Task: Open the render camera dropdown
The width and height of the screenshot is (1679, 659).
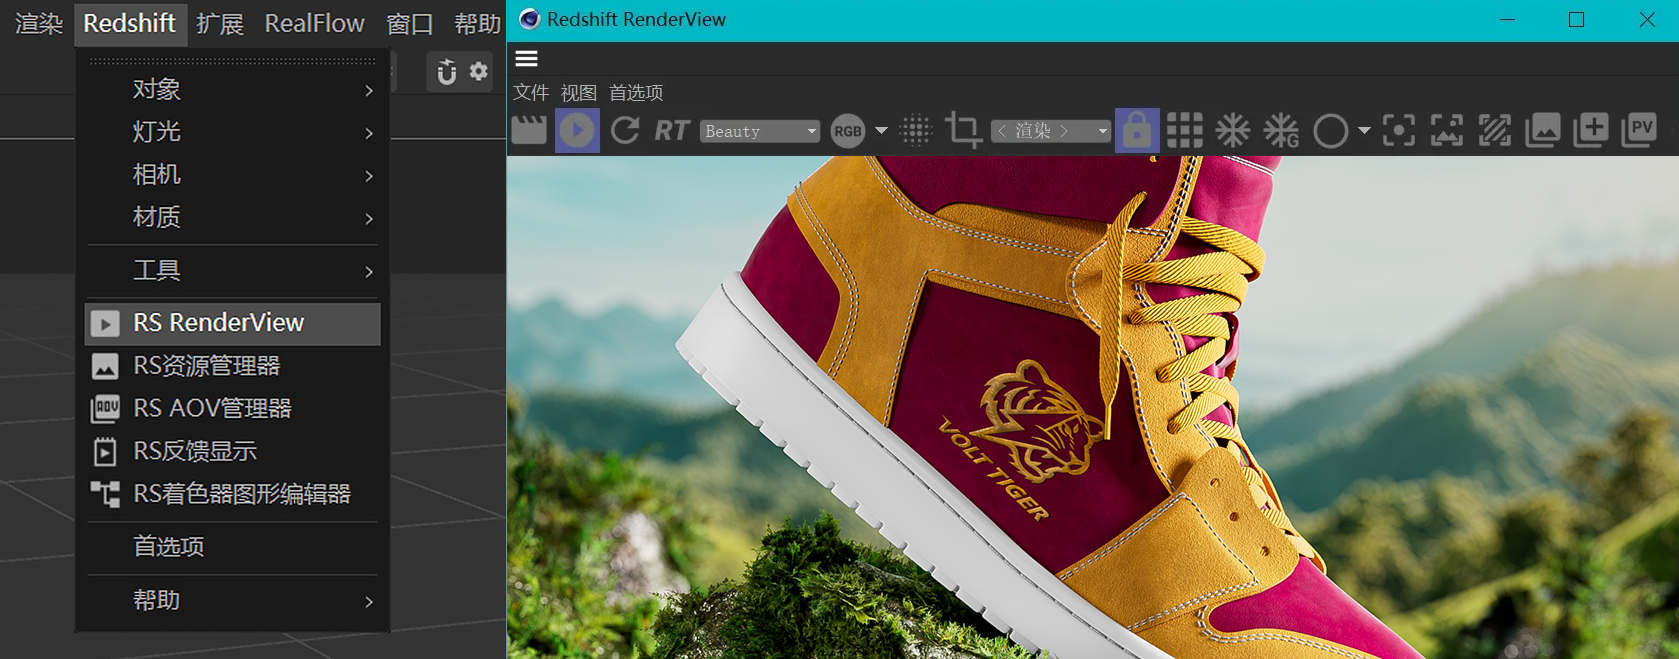Action: 1051,131
